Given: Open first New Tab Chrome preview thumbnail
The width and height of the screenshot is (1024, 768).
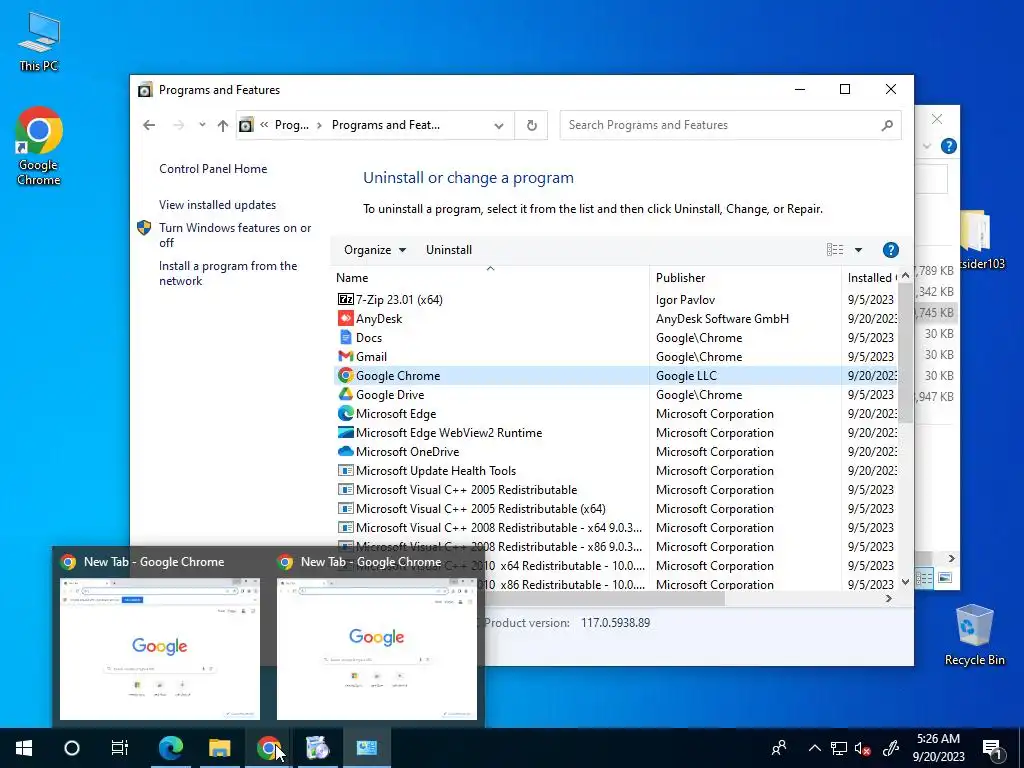Looking at the screenshot, I should coord(160,648).
